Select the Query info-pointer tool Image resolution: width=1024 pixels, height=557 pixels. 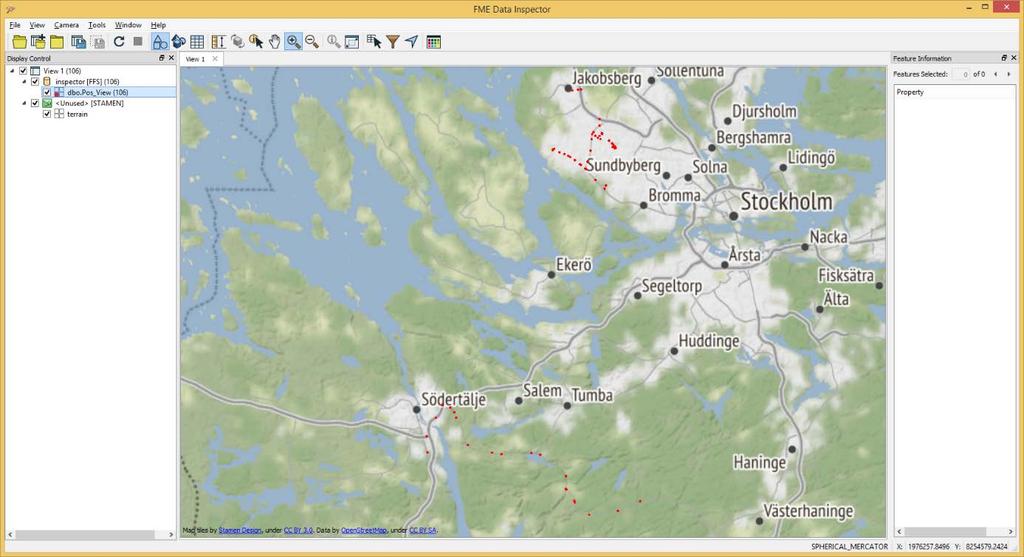256,42
